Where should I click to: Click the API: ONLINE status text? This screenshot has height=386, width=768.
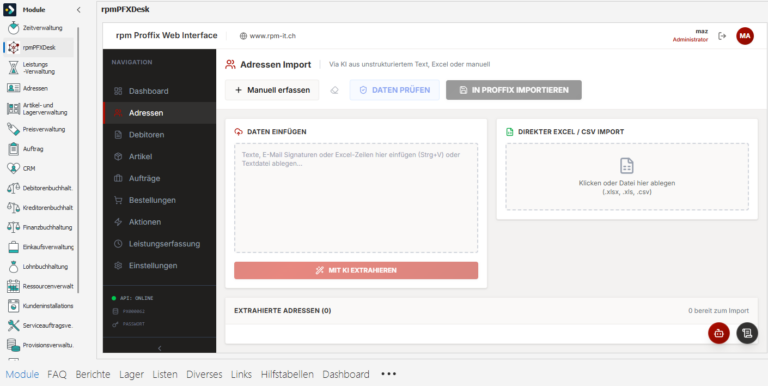click(137, 298)
